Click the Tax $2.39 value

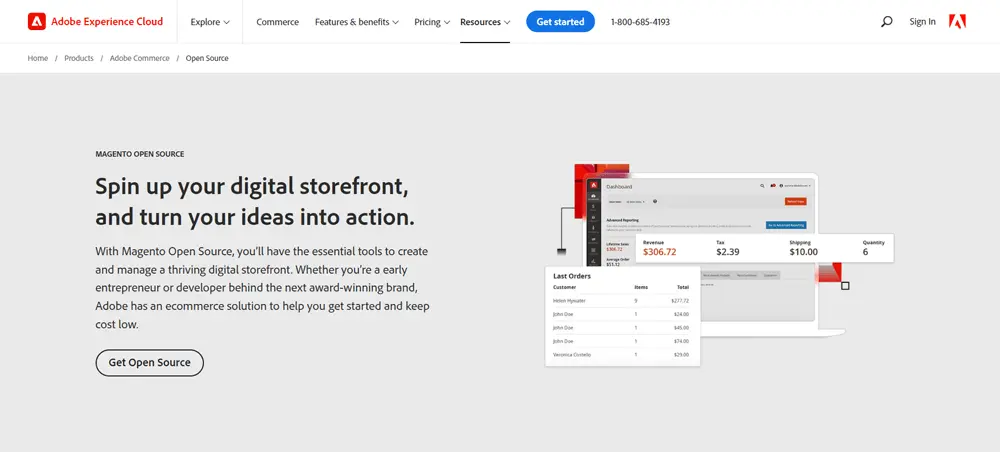pos(728,252)
